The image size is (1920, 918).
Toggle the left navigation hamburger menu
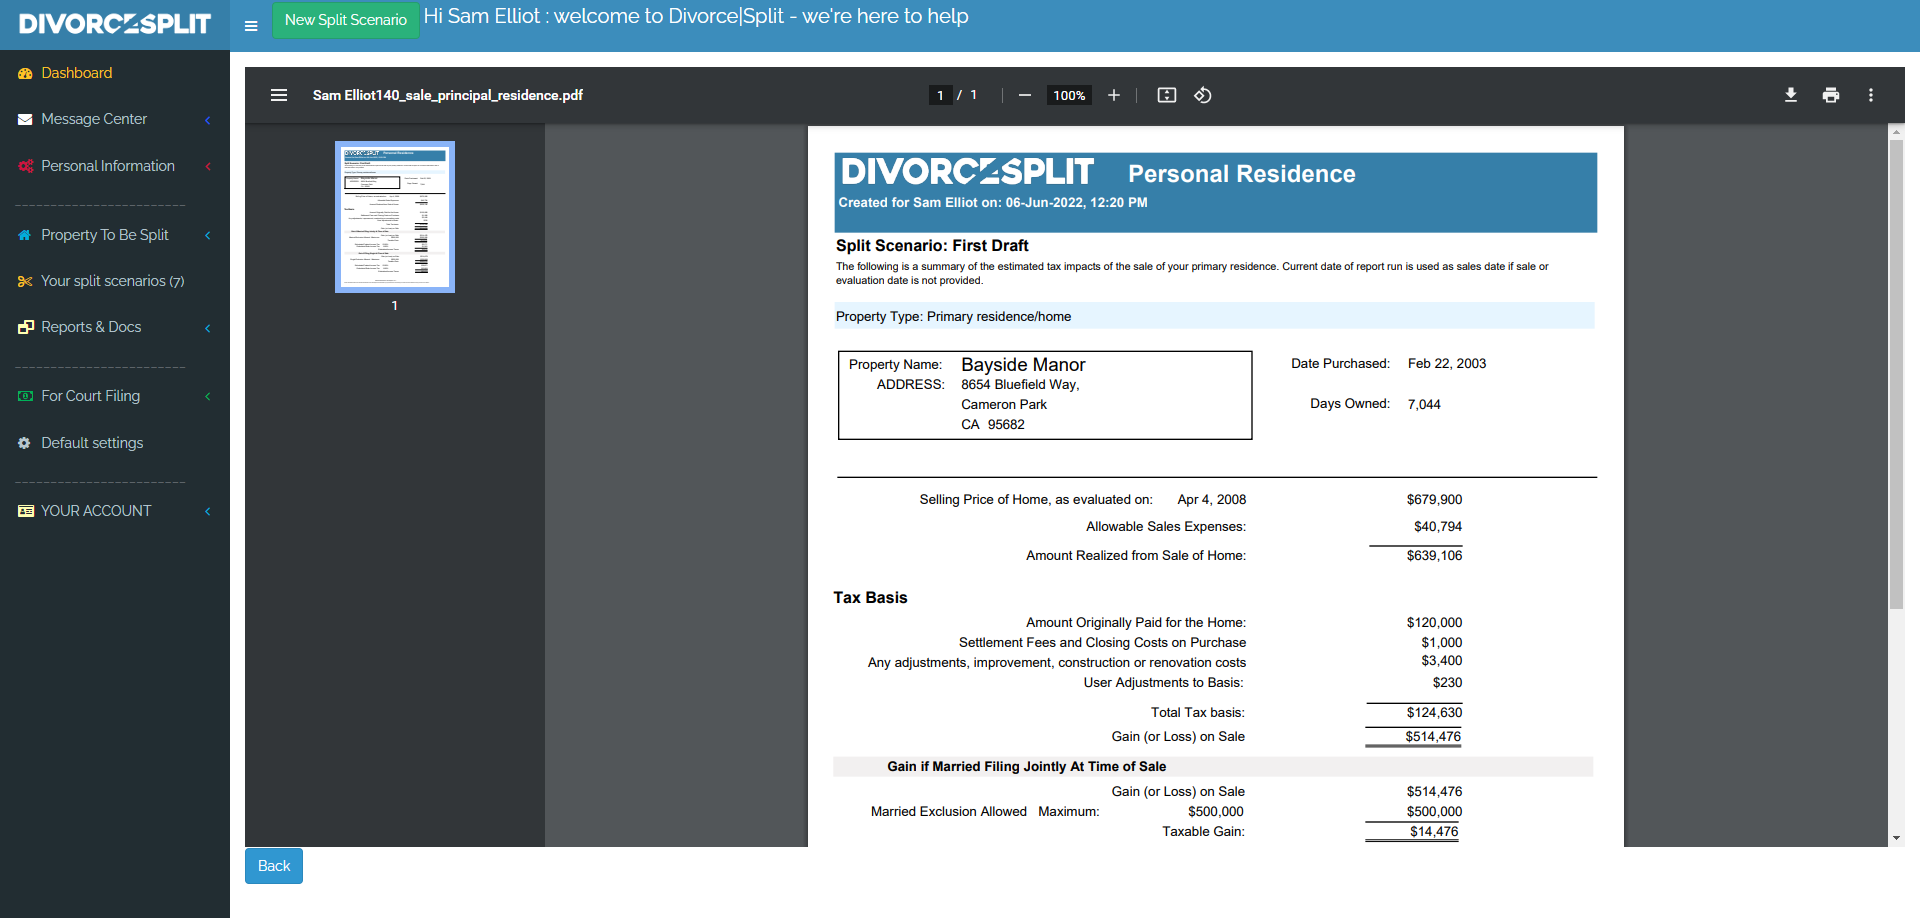[251, 26]
